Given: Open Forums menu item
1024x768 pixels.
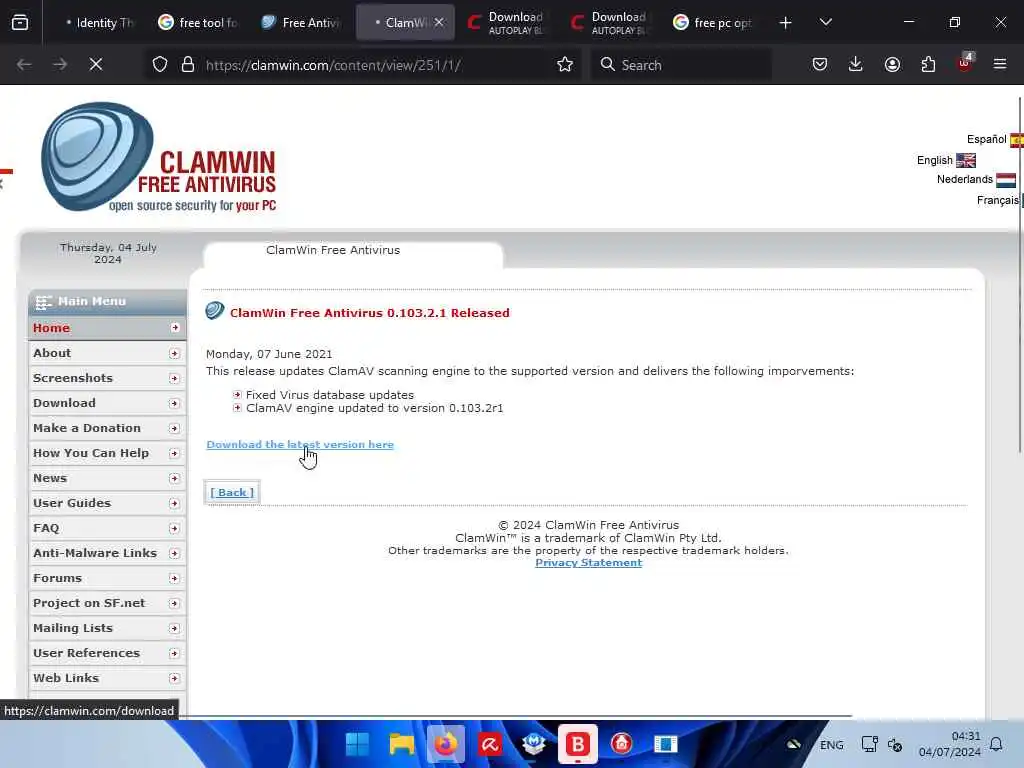Looking at the screenshot, I should [107, 578].
